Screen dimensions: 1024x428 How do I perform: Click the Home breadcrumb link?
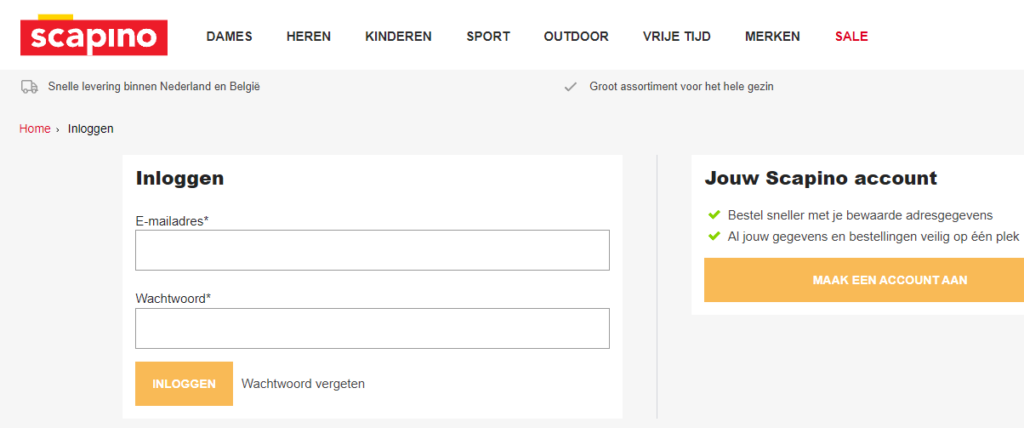(35, 129)
